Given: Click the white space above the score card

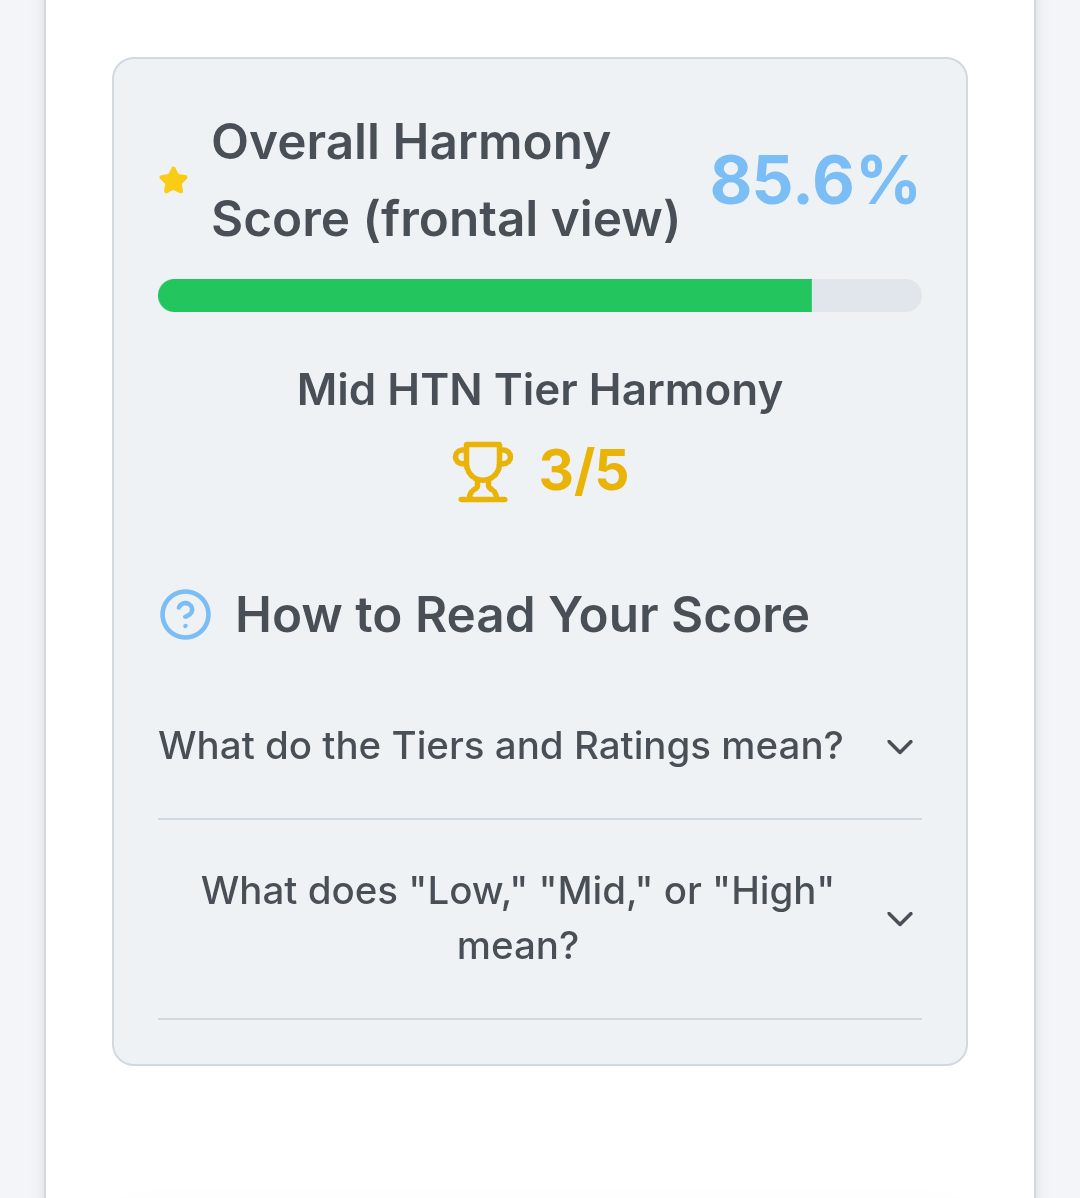Looking at the screenshot, I should (x=540, y=28).
